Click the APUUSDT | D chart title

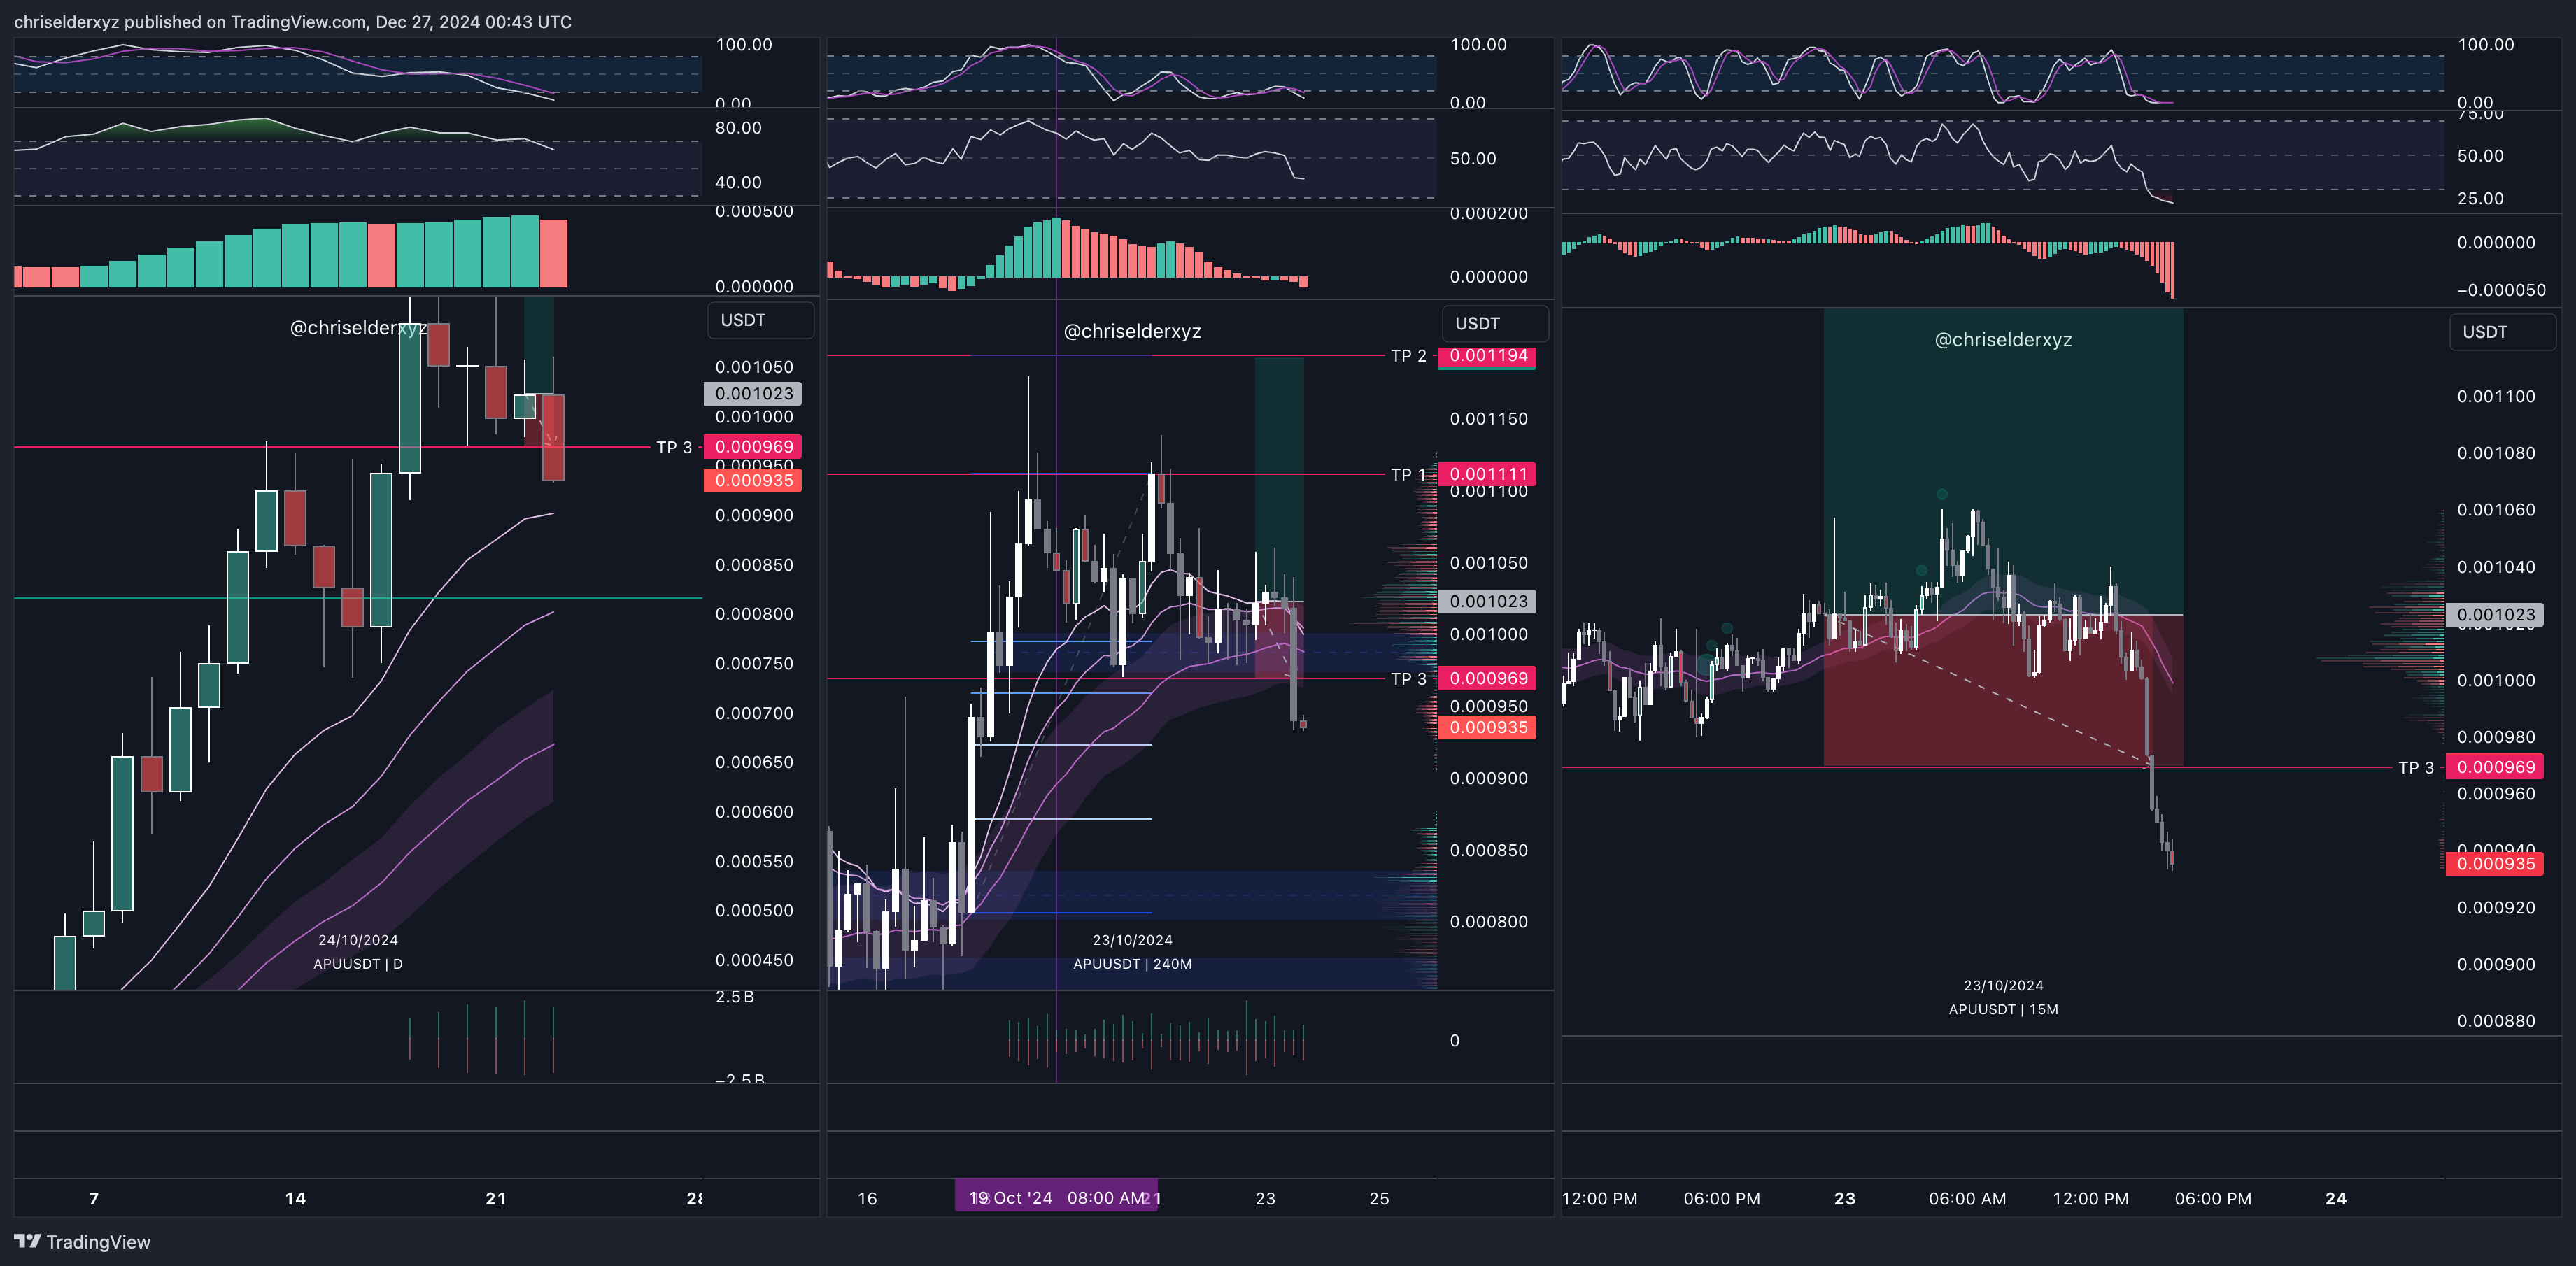point(358,964)
